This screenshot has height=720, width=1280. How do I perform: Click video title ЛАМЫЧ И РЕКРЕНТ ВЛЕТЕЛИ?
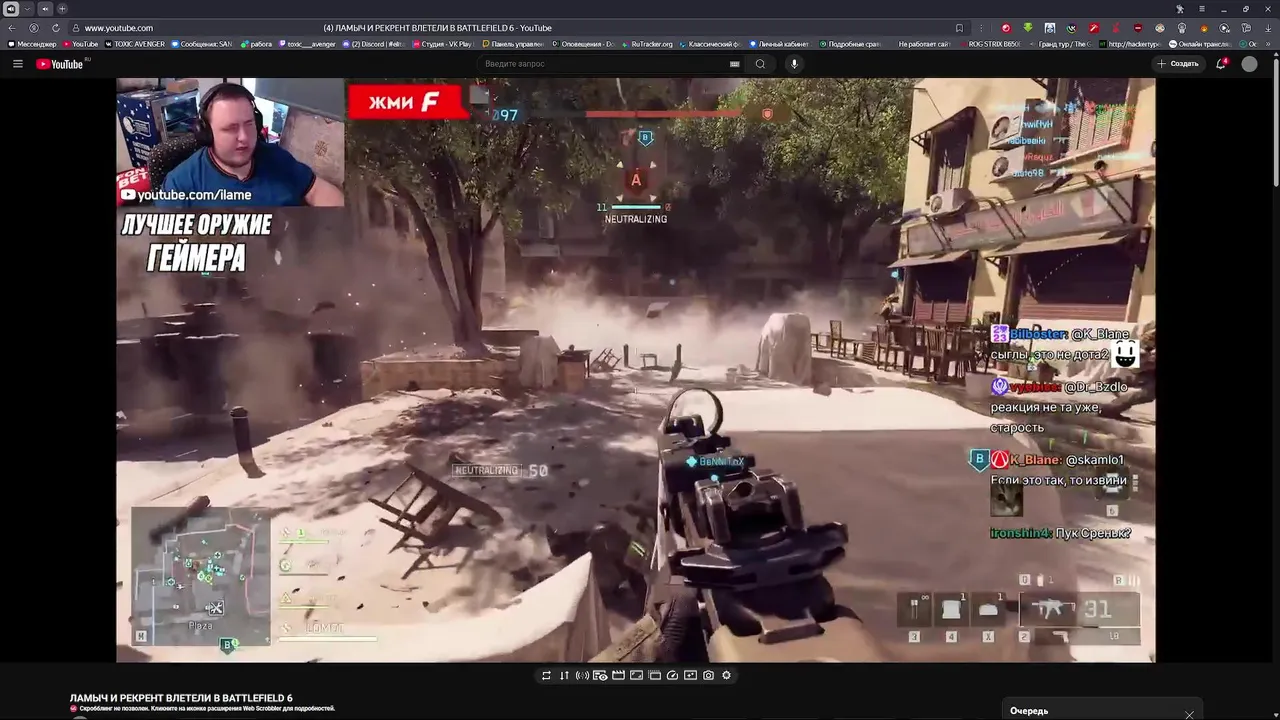(181, 698)
